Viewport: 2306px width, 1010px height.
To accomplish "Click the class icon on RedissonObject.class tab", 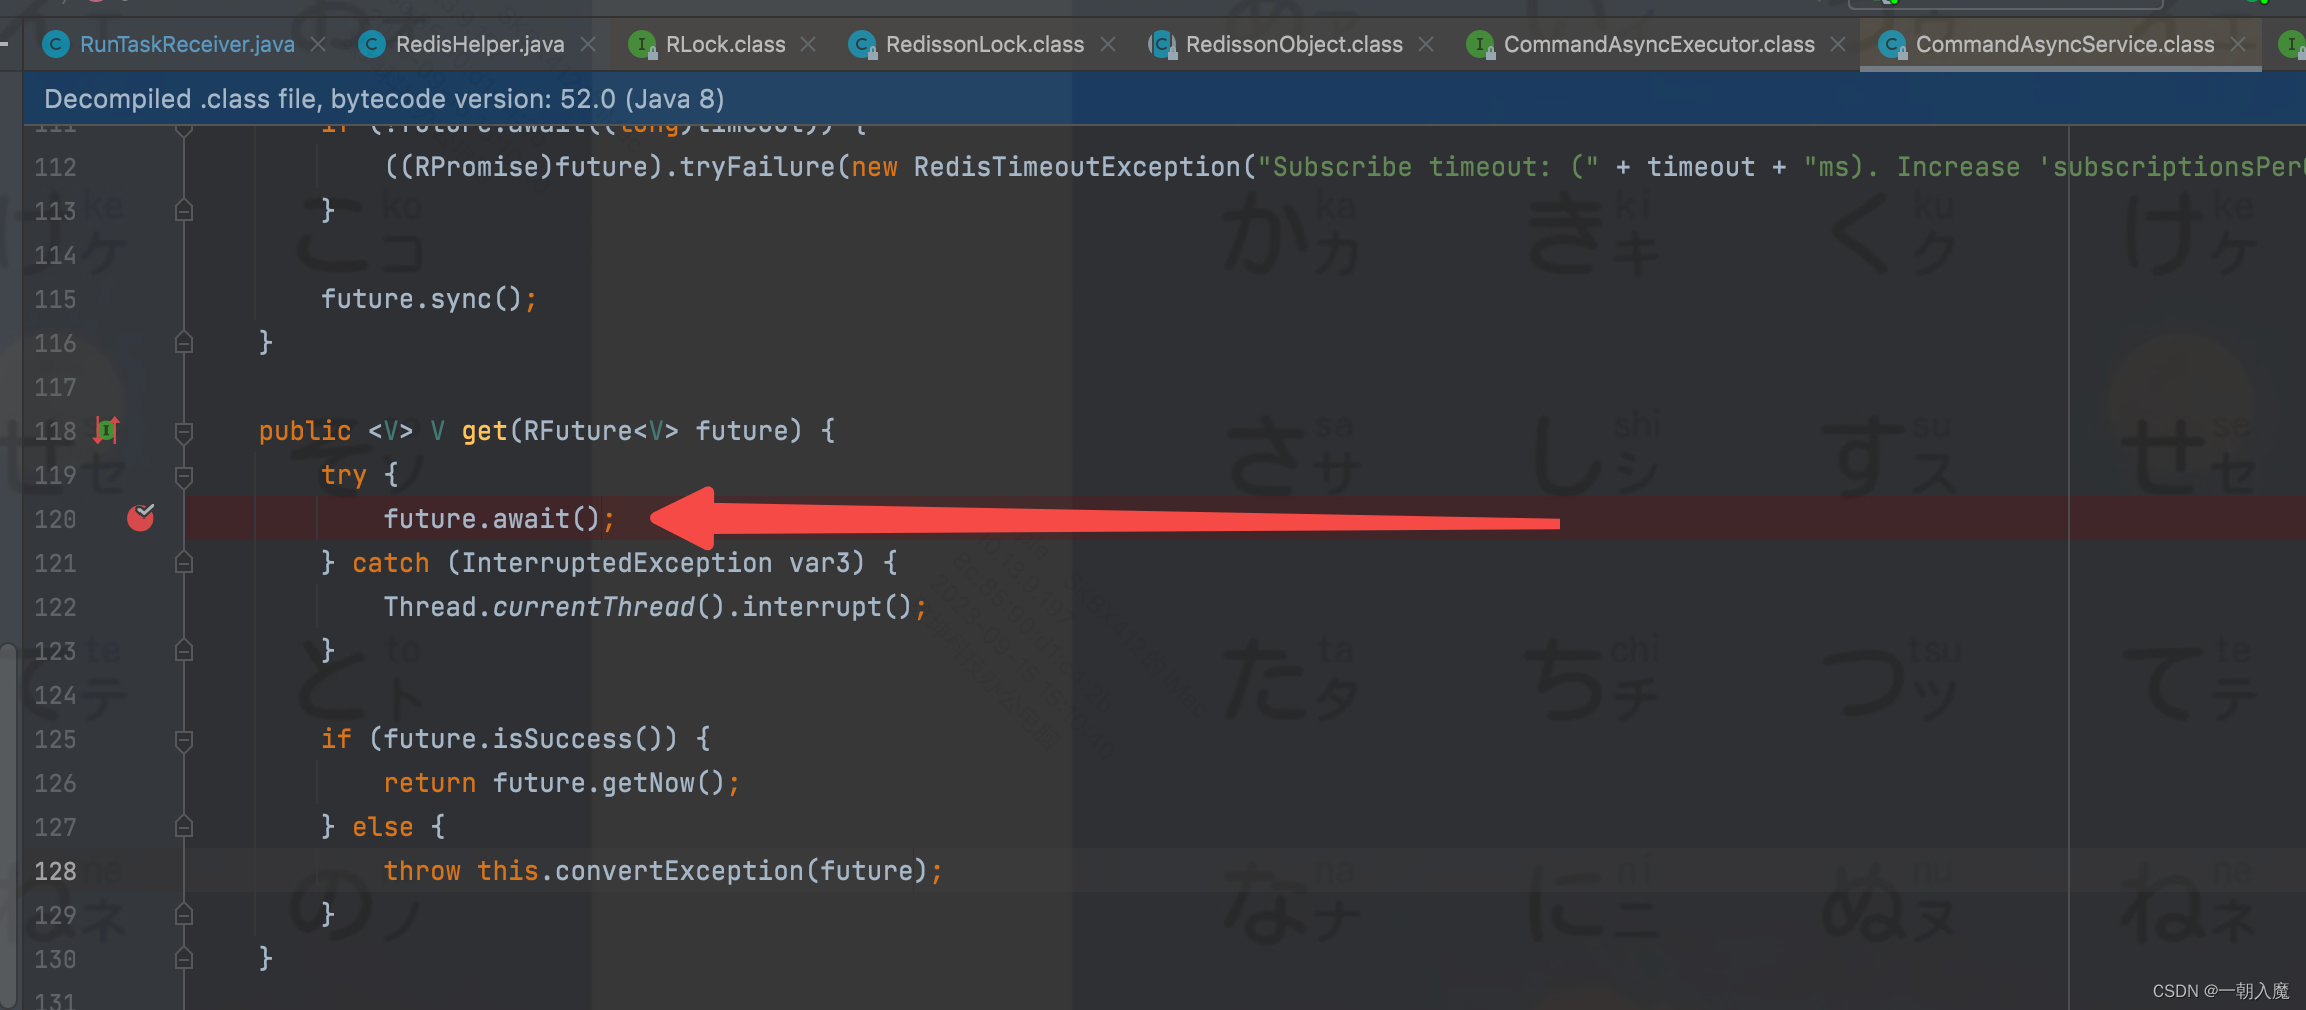I will 1162,44.
